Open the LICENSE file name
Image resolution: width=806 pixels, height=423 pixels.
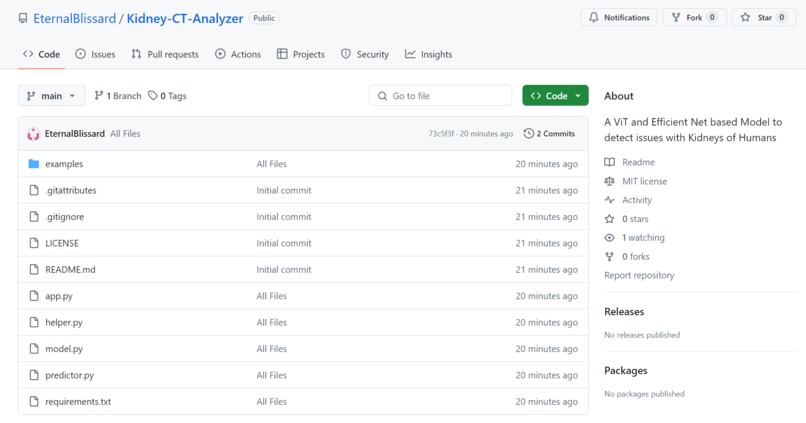62,243
